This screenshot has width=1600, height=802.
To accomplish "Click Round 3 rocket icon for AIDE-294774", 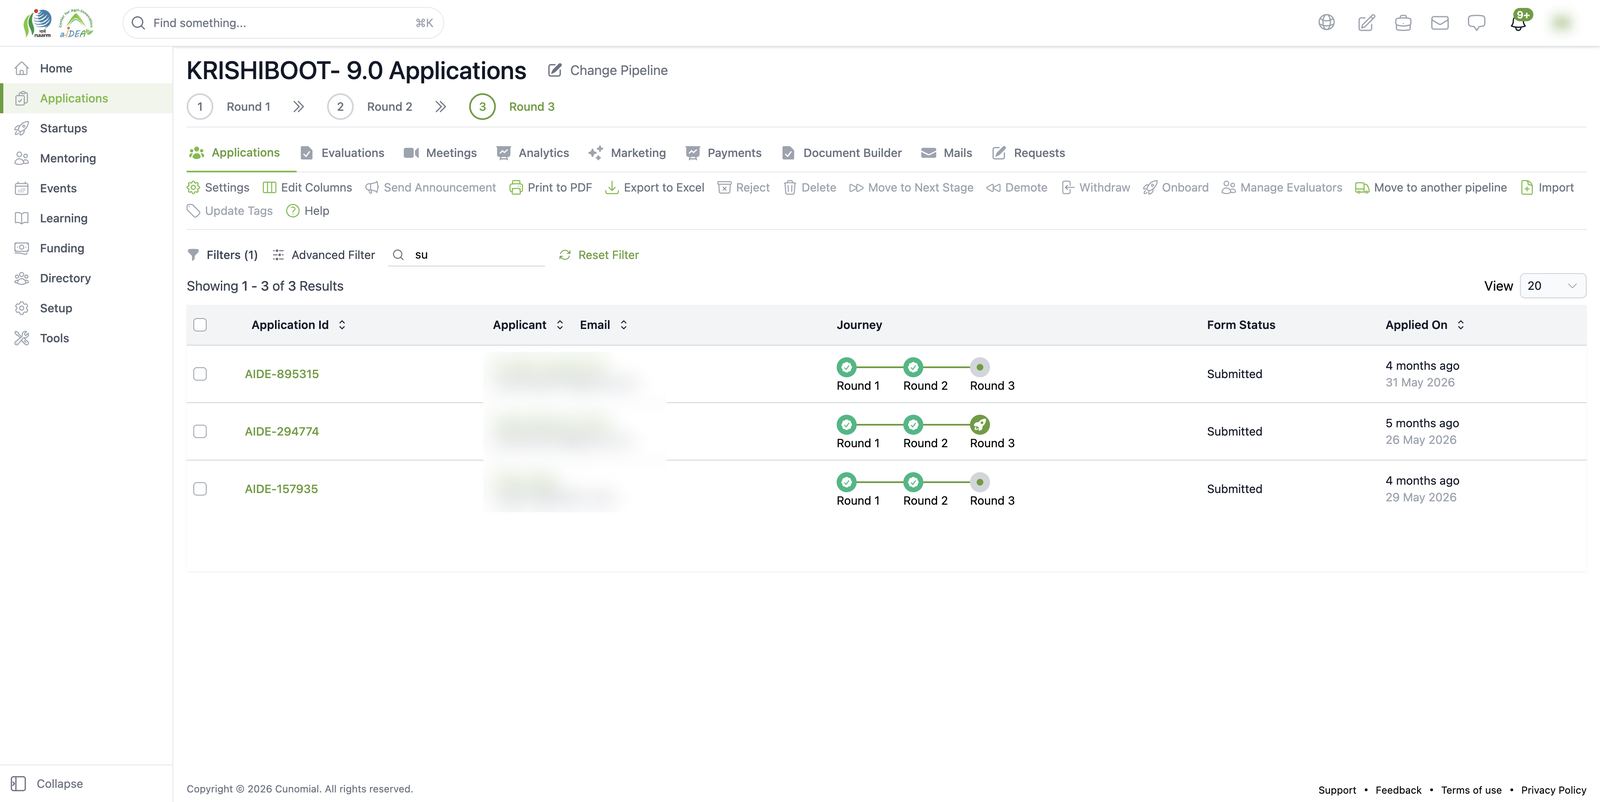I will pos(980,425).
